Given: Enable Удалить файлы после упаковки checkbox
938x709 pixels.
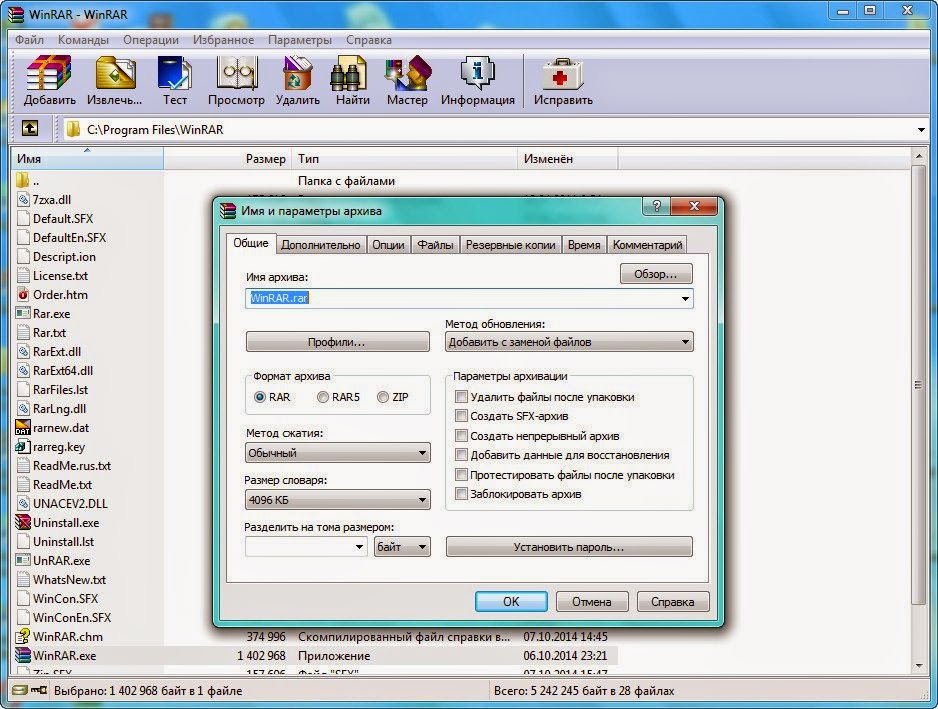Looking at the screenshot, I should [x=461, y=396].
